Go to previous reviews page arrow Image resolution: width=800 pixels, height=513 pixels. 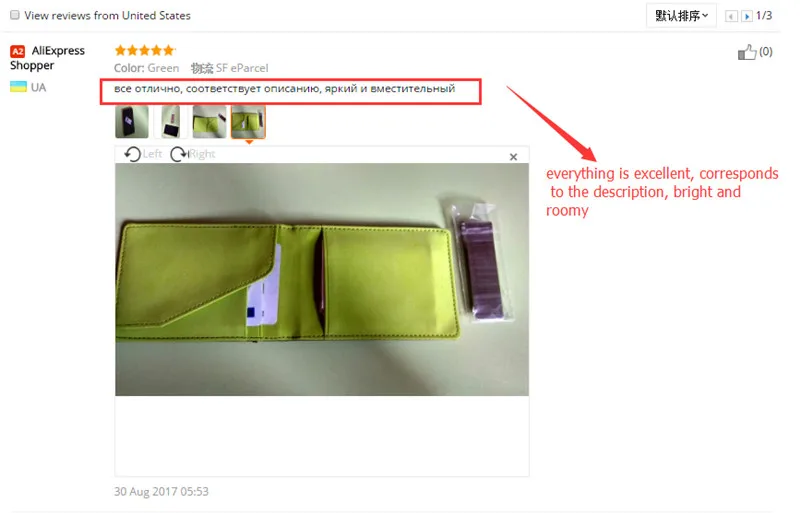pos(731,16)
